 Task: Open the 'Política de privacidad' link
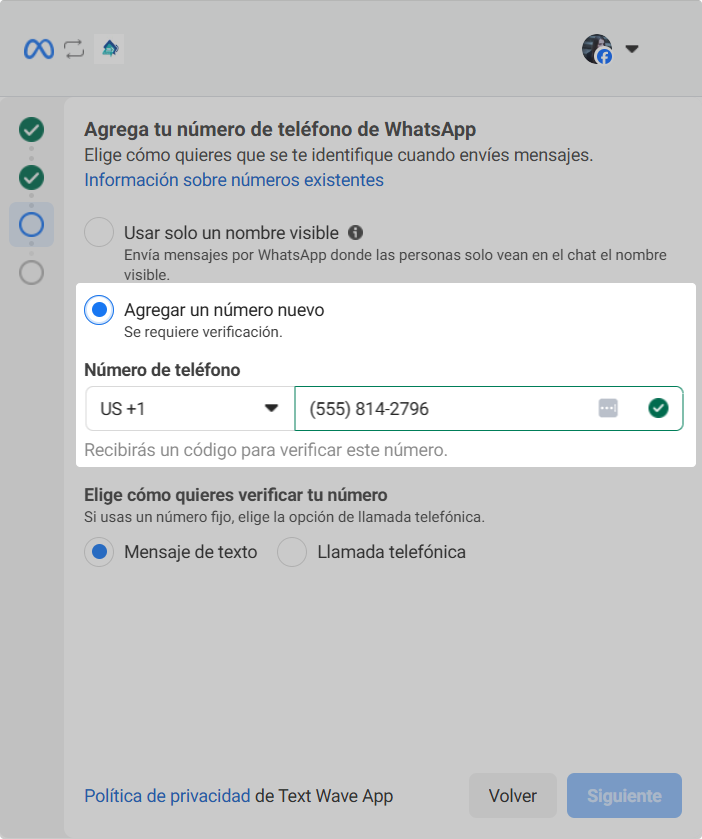(167, 796)
